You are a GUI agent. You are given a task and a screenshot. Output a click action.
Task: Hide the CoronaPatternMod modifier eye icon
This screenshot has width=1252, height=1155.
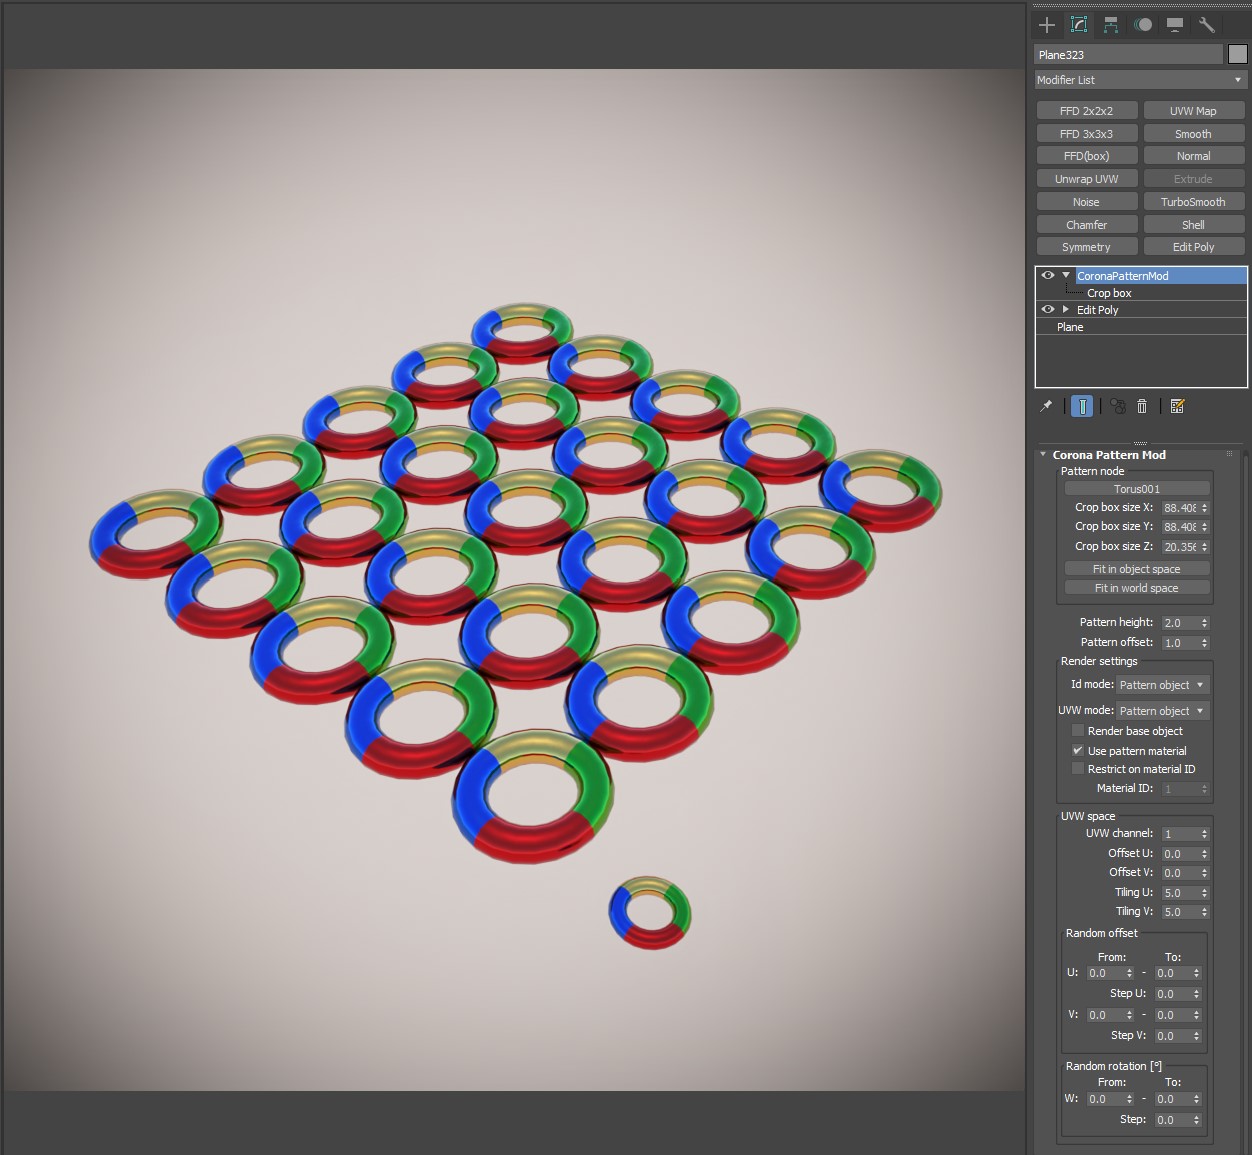[x=1048, y=275]
